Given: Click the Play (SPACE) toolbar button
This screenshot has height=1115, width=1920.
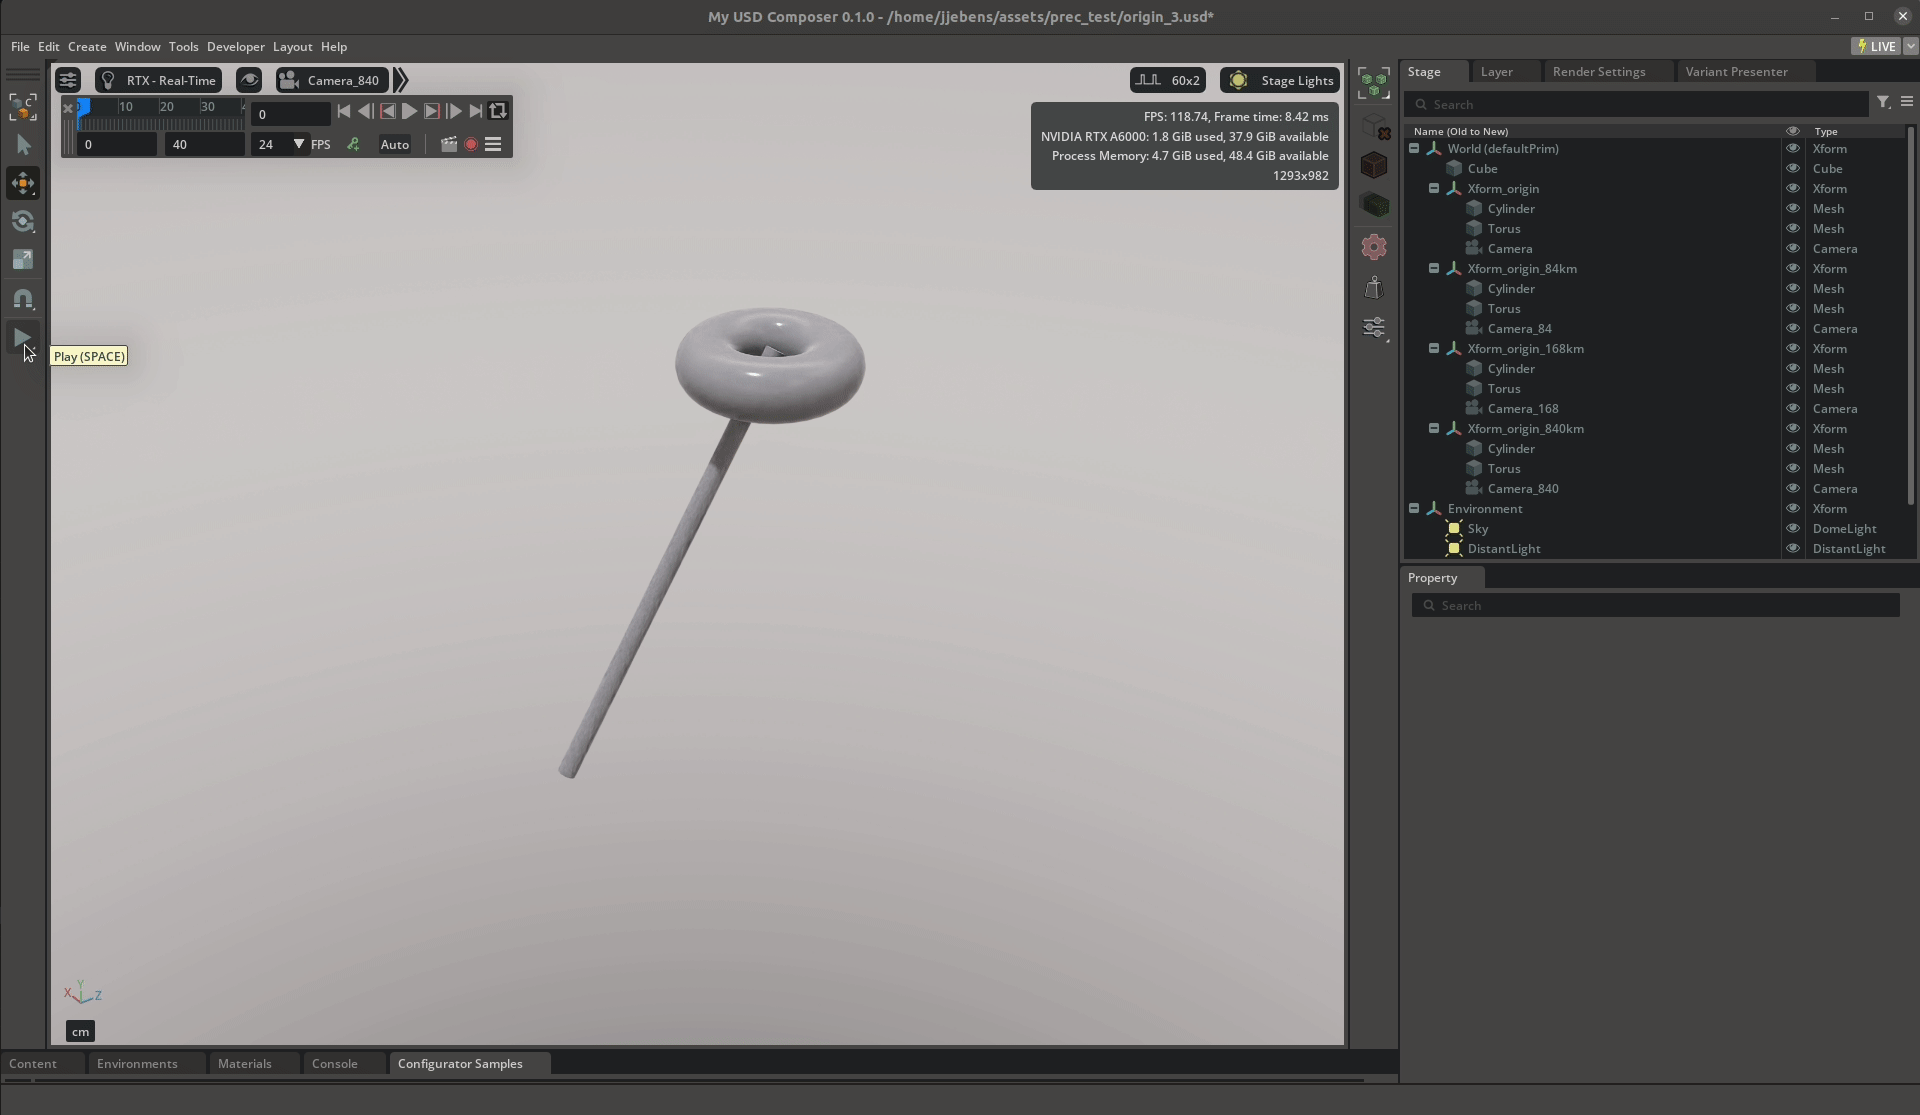Looking at the screenshot, I should (23, 338).
